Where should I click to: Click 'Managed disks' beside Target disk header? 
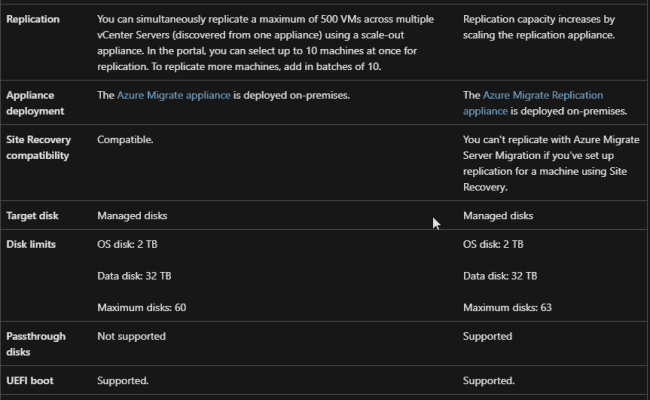pyautogui.click(x=131, y=215)
